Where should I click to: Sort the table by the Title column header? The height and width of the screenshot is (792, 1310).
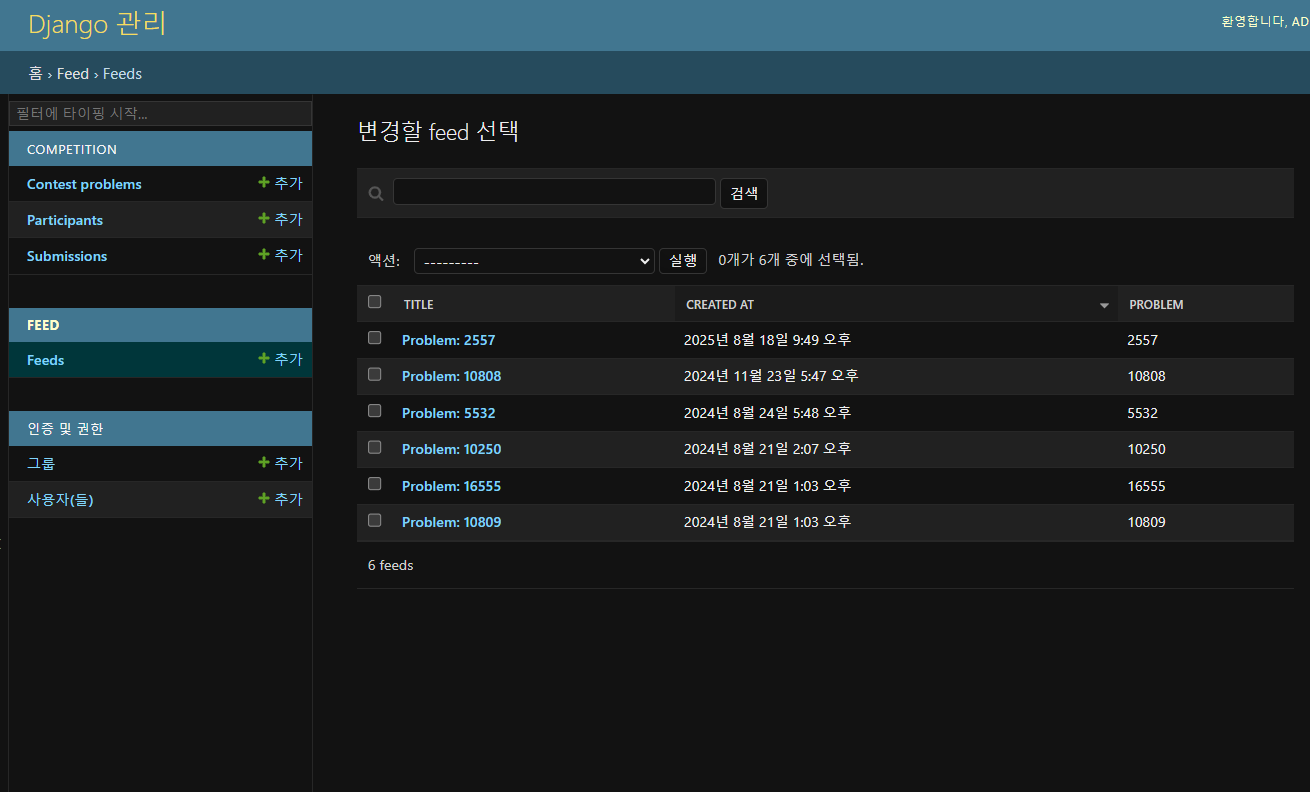(419, 305)
